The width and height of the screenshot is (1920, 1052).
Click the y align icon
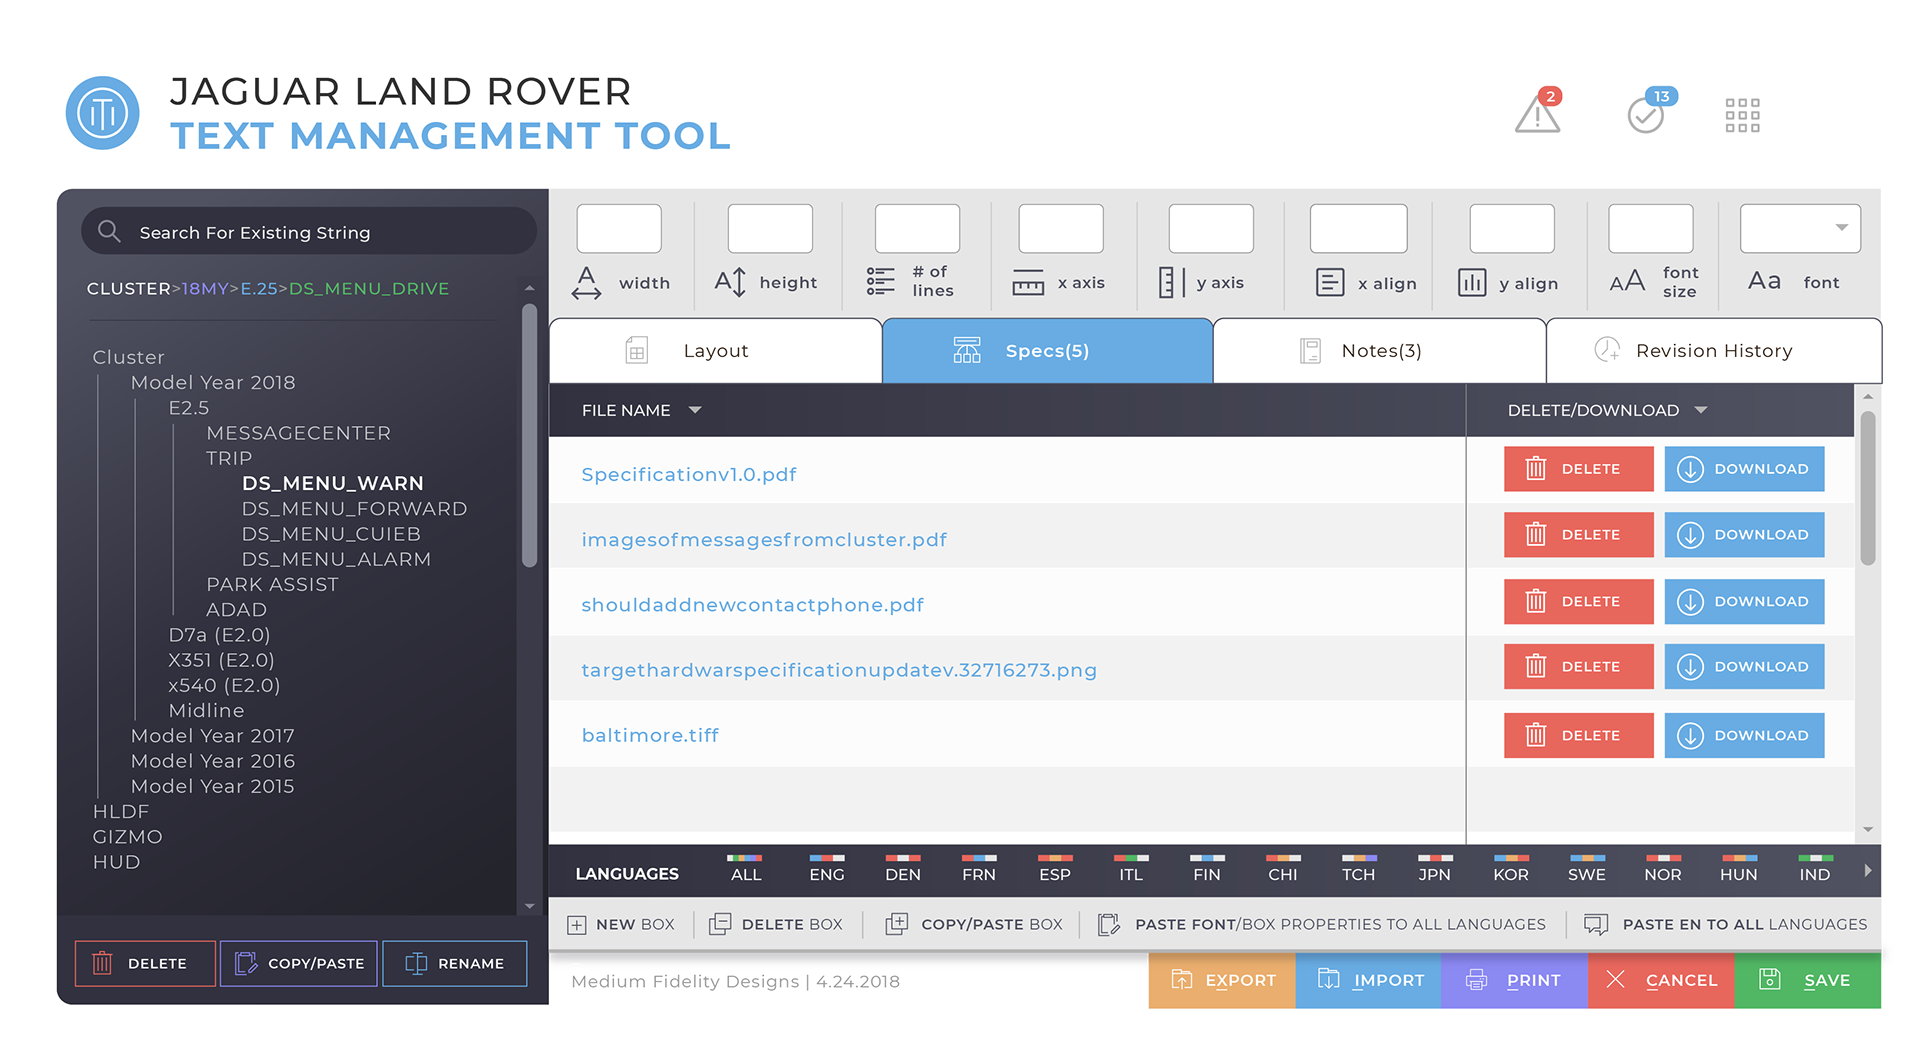1472,283
